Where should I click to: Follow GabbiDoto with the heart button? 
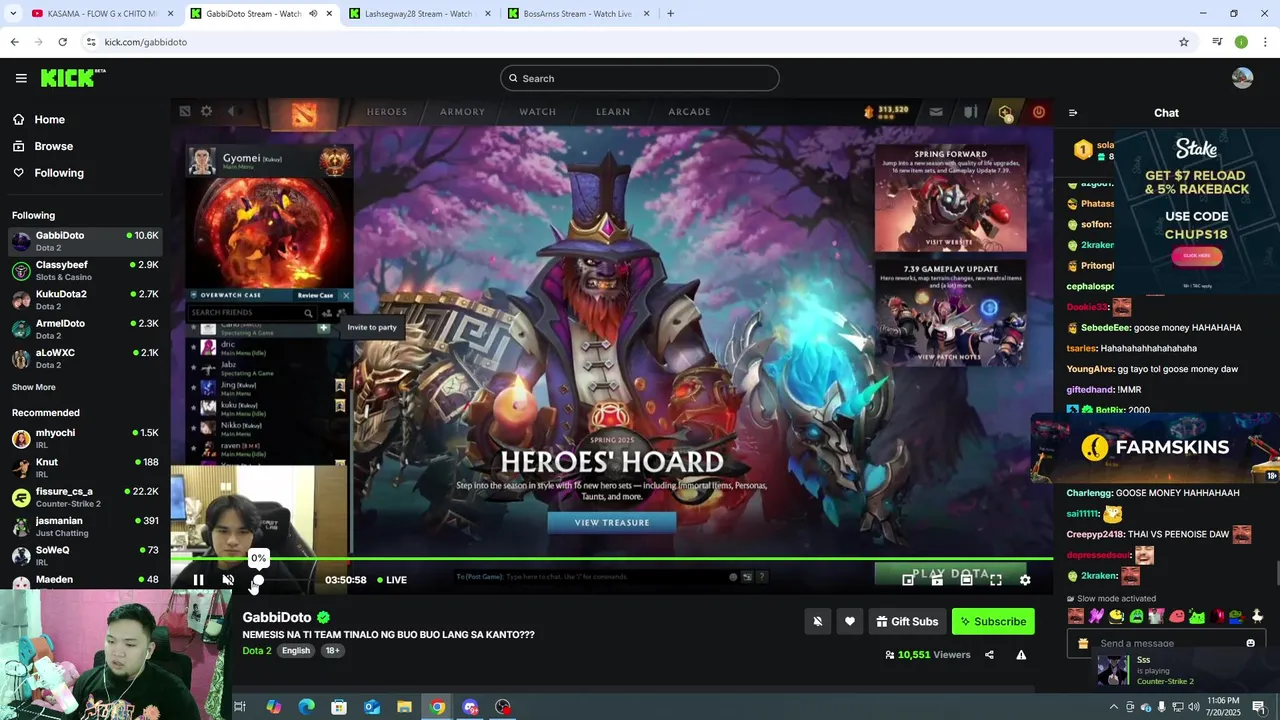click(850, 621)
